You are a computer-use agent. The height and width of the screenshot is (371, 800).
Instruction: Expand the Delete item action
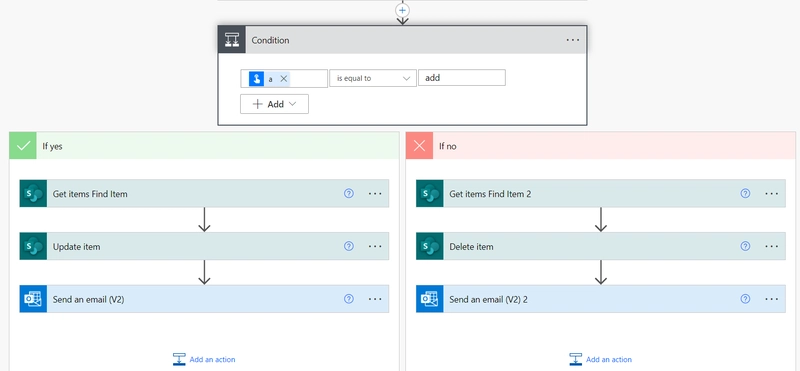[x=601, y=246]
